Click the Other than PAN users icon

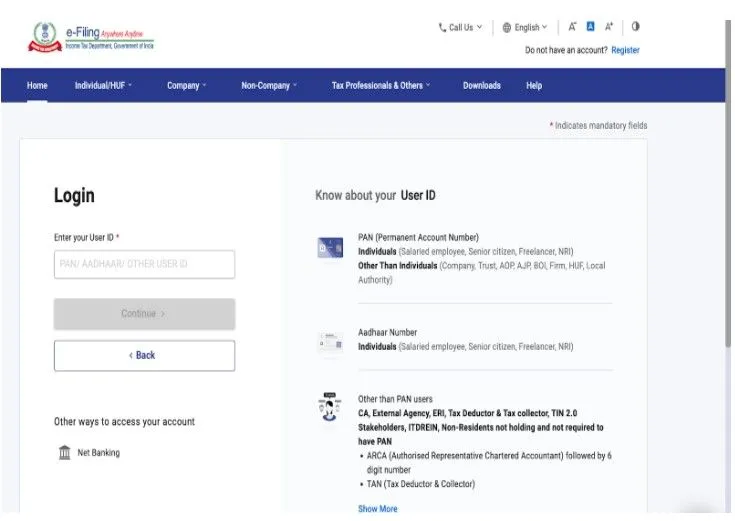(x=330, y=407)
